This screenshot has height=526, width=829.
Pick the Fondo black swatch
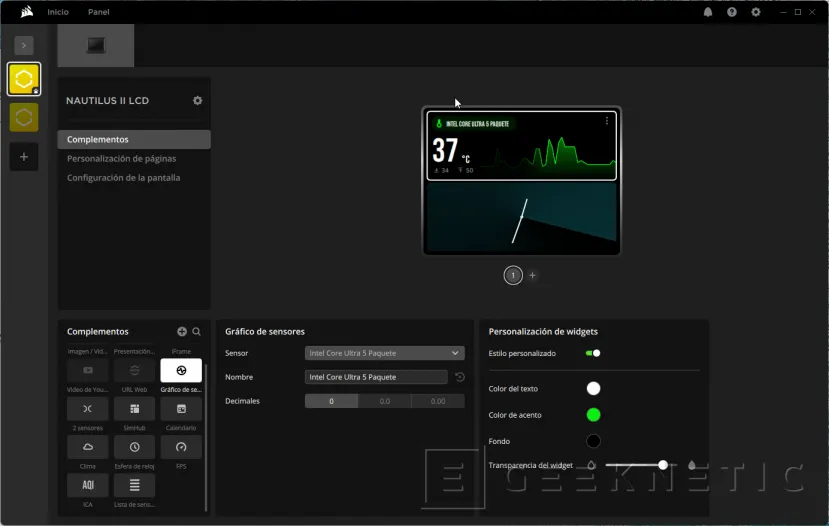(593, 441)
